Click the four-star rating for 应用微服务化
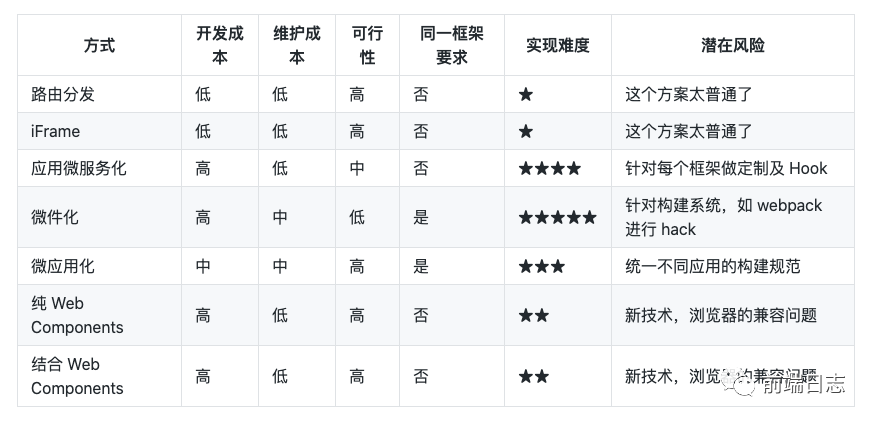Viewport: 874px width, 422px height. pos(549,168)
